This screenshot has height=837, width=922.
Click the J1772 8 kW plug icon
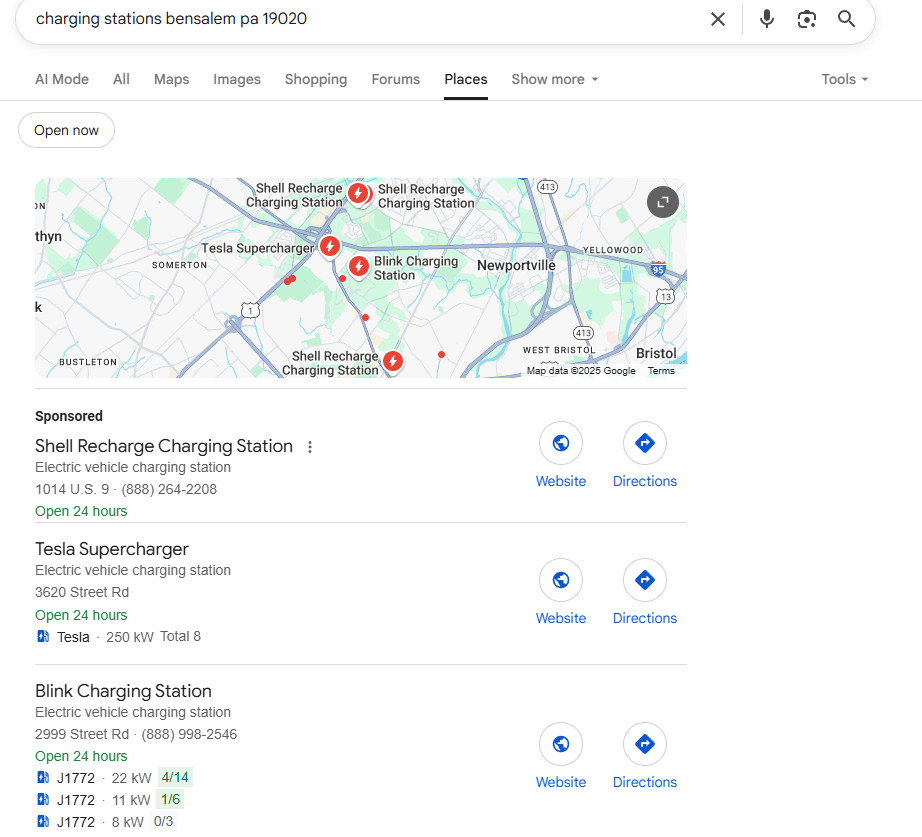(x=43, y=821)
